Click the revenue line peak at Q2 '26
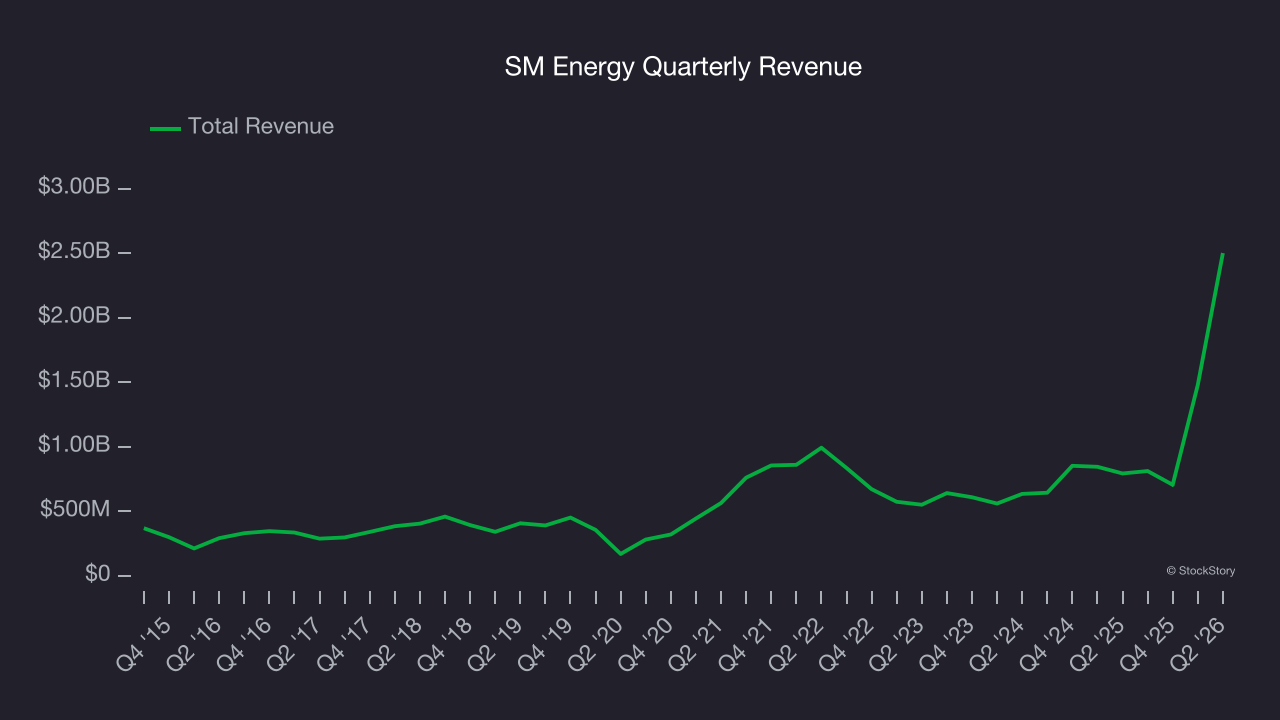The image size is (1280, 720). [x=1222, y=254]
